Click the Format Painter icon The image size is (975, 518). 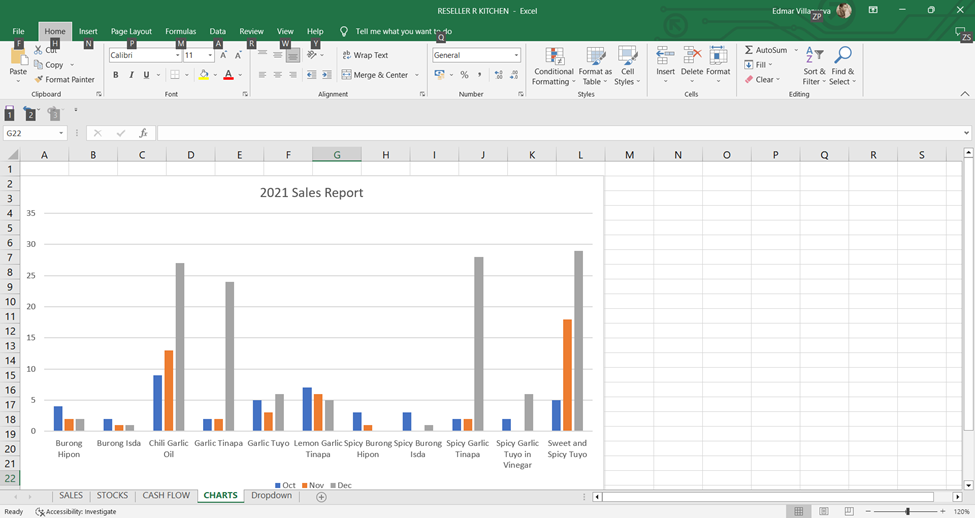pos(39,80)
